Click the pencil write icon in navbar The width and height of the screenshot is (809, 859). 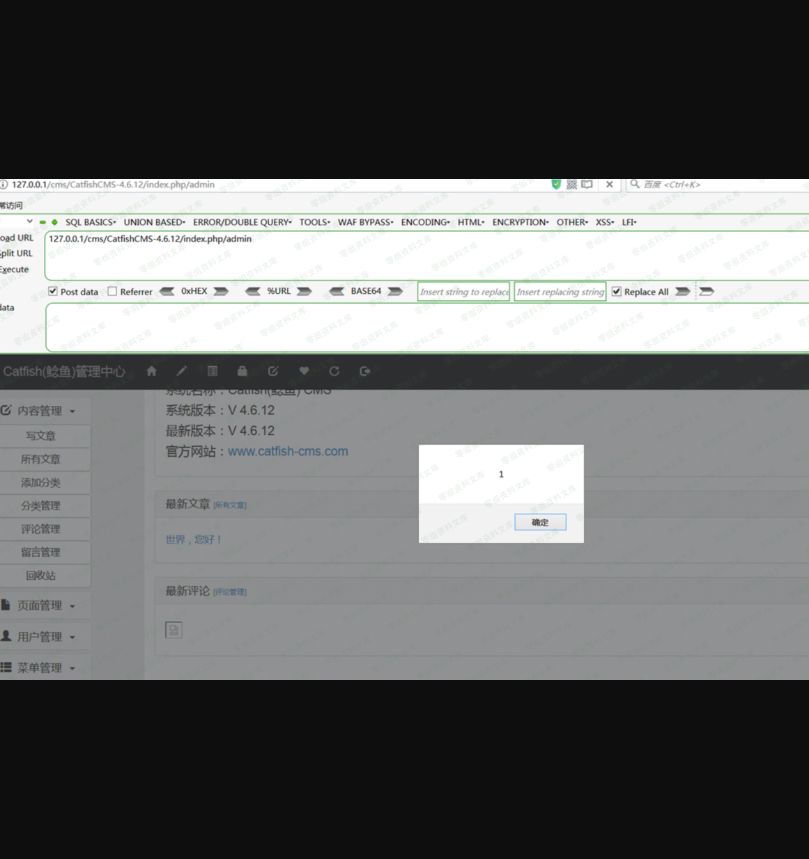182,371
